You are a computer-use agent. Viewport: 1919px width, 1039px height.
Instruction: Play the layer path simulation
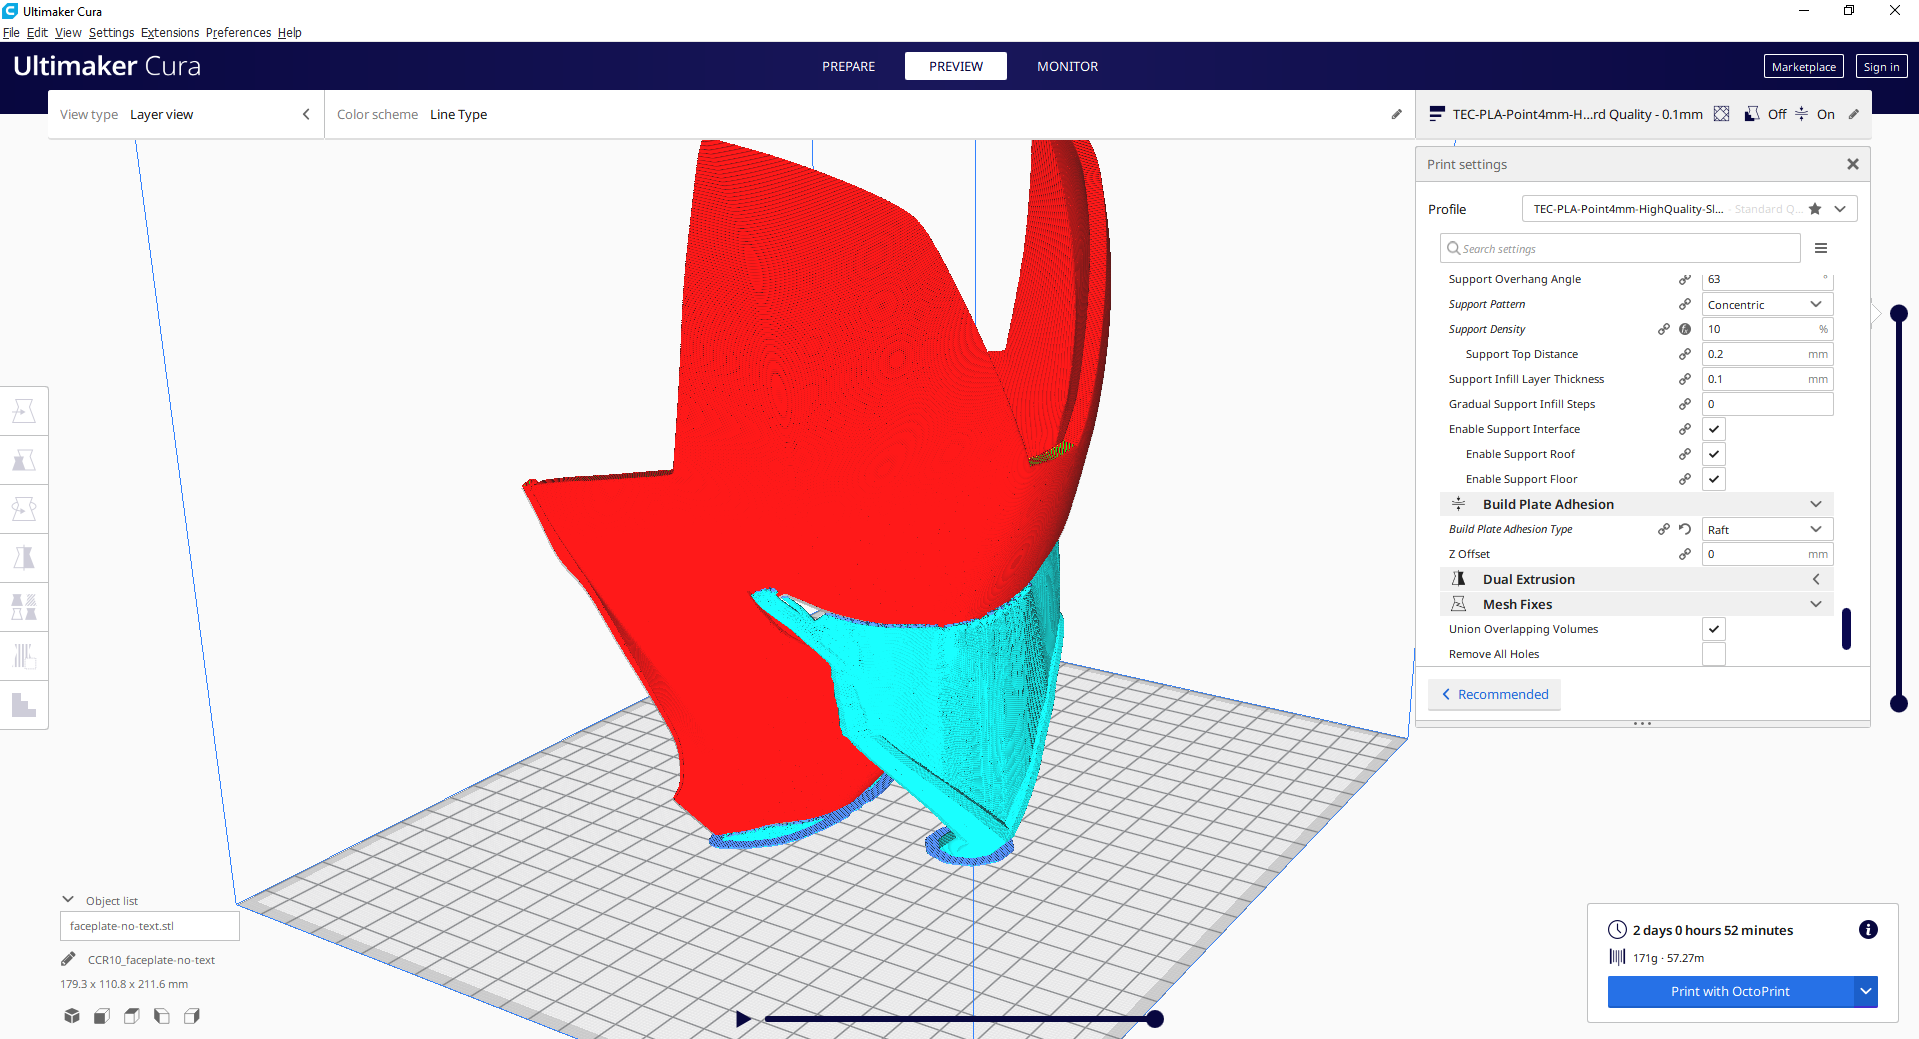coord(743,1019)
